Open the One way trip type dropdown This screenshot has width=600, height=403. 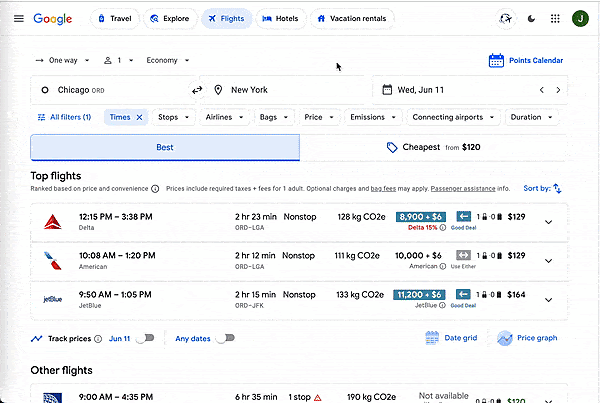coord(62,60)
